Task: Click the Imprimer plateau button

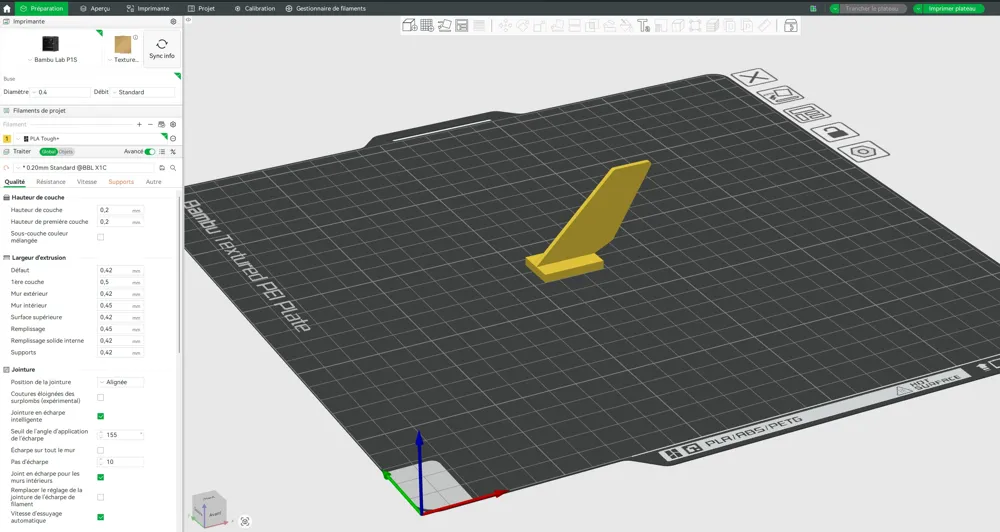Action: coord(952,8)
